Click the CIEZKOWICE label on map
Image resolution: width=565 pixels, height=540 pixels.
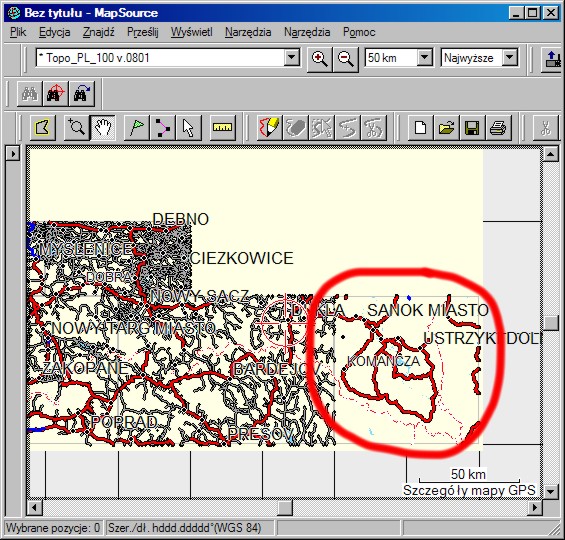click(x=242, y=258)
